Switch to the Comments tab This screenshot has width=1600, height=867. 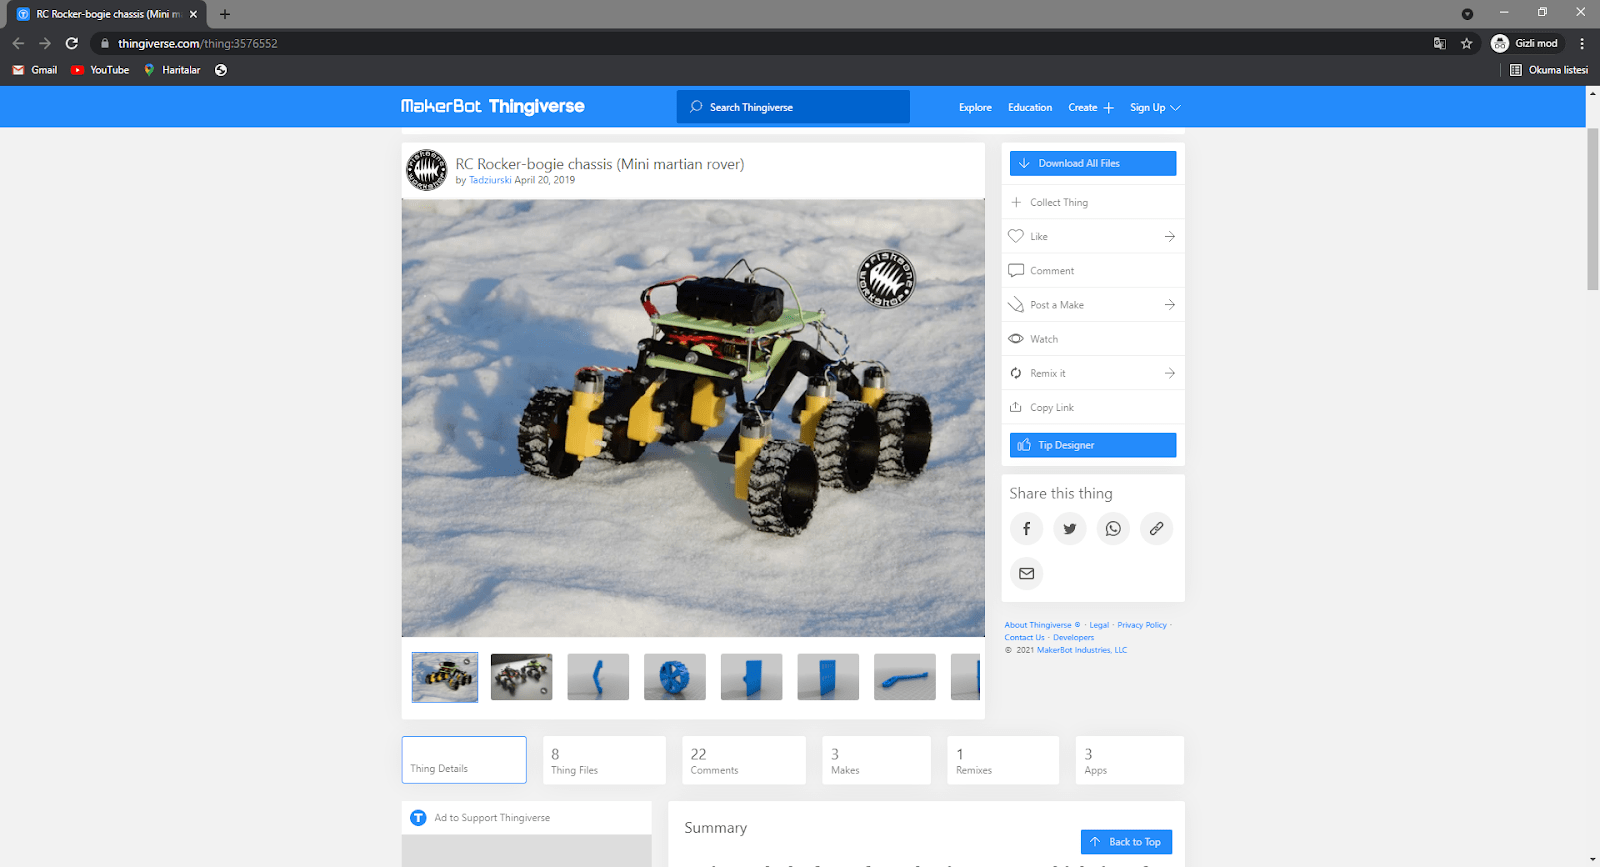coord(743,761)
